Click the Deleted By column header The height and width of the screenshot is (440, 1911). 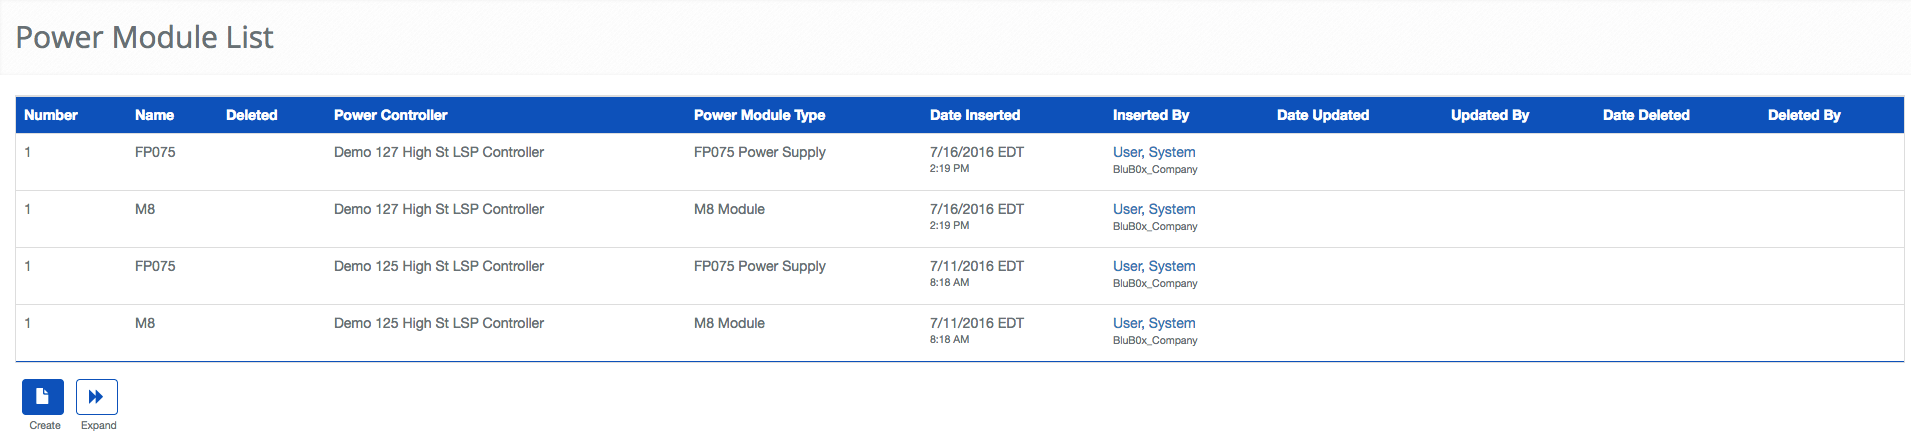tap(1803, 115)
